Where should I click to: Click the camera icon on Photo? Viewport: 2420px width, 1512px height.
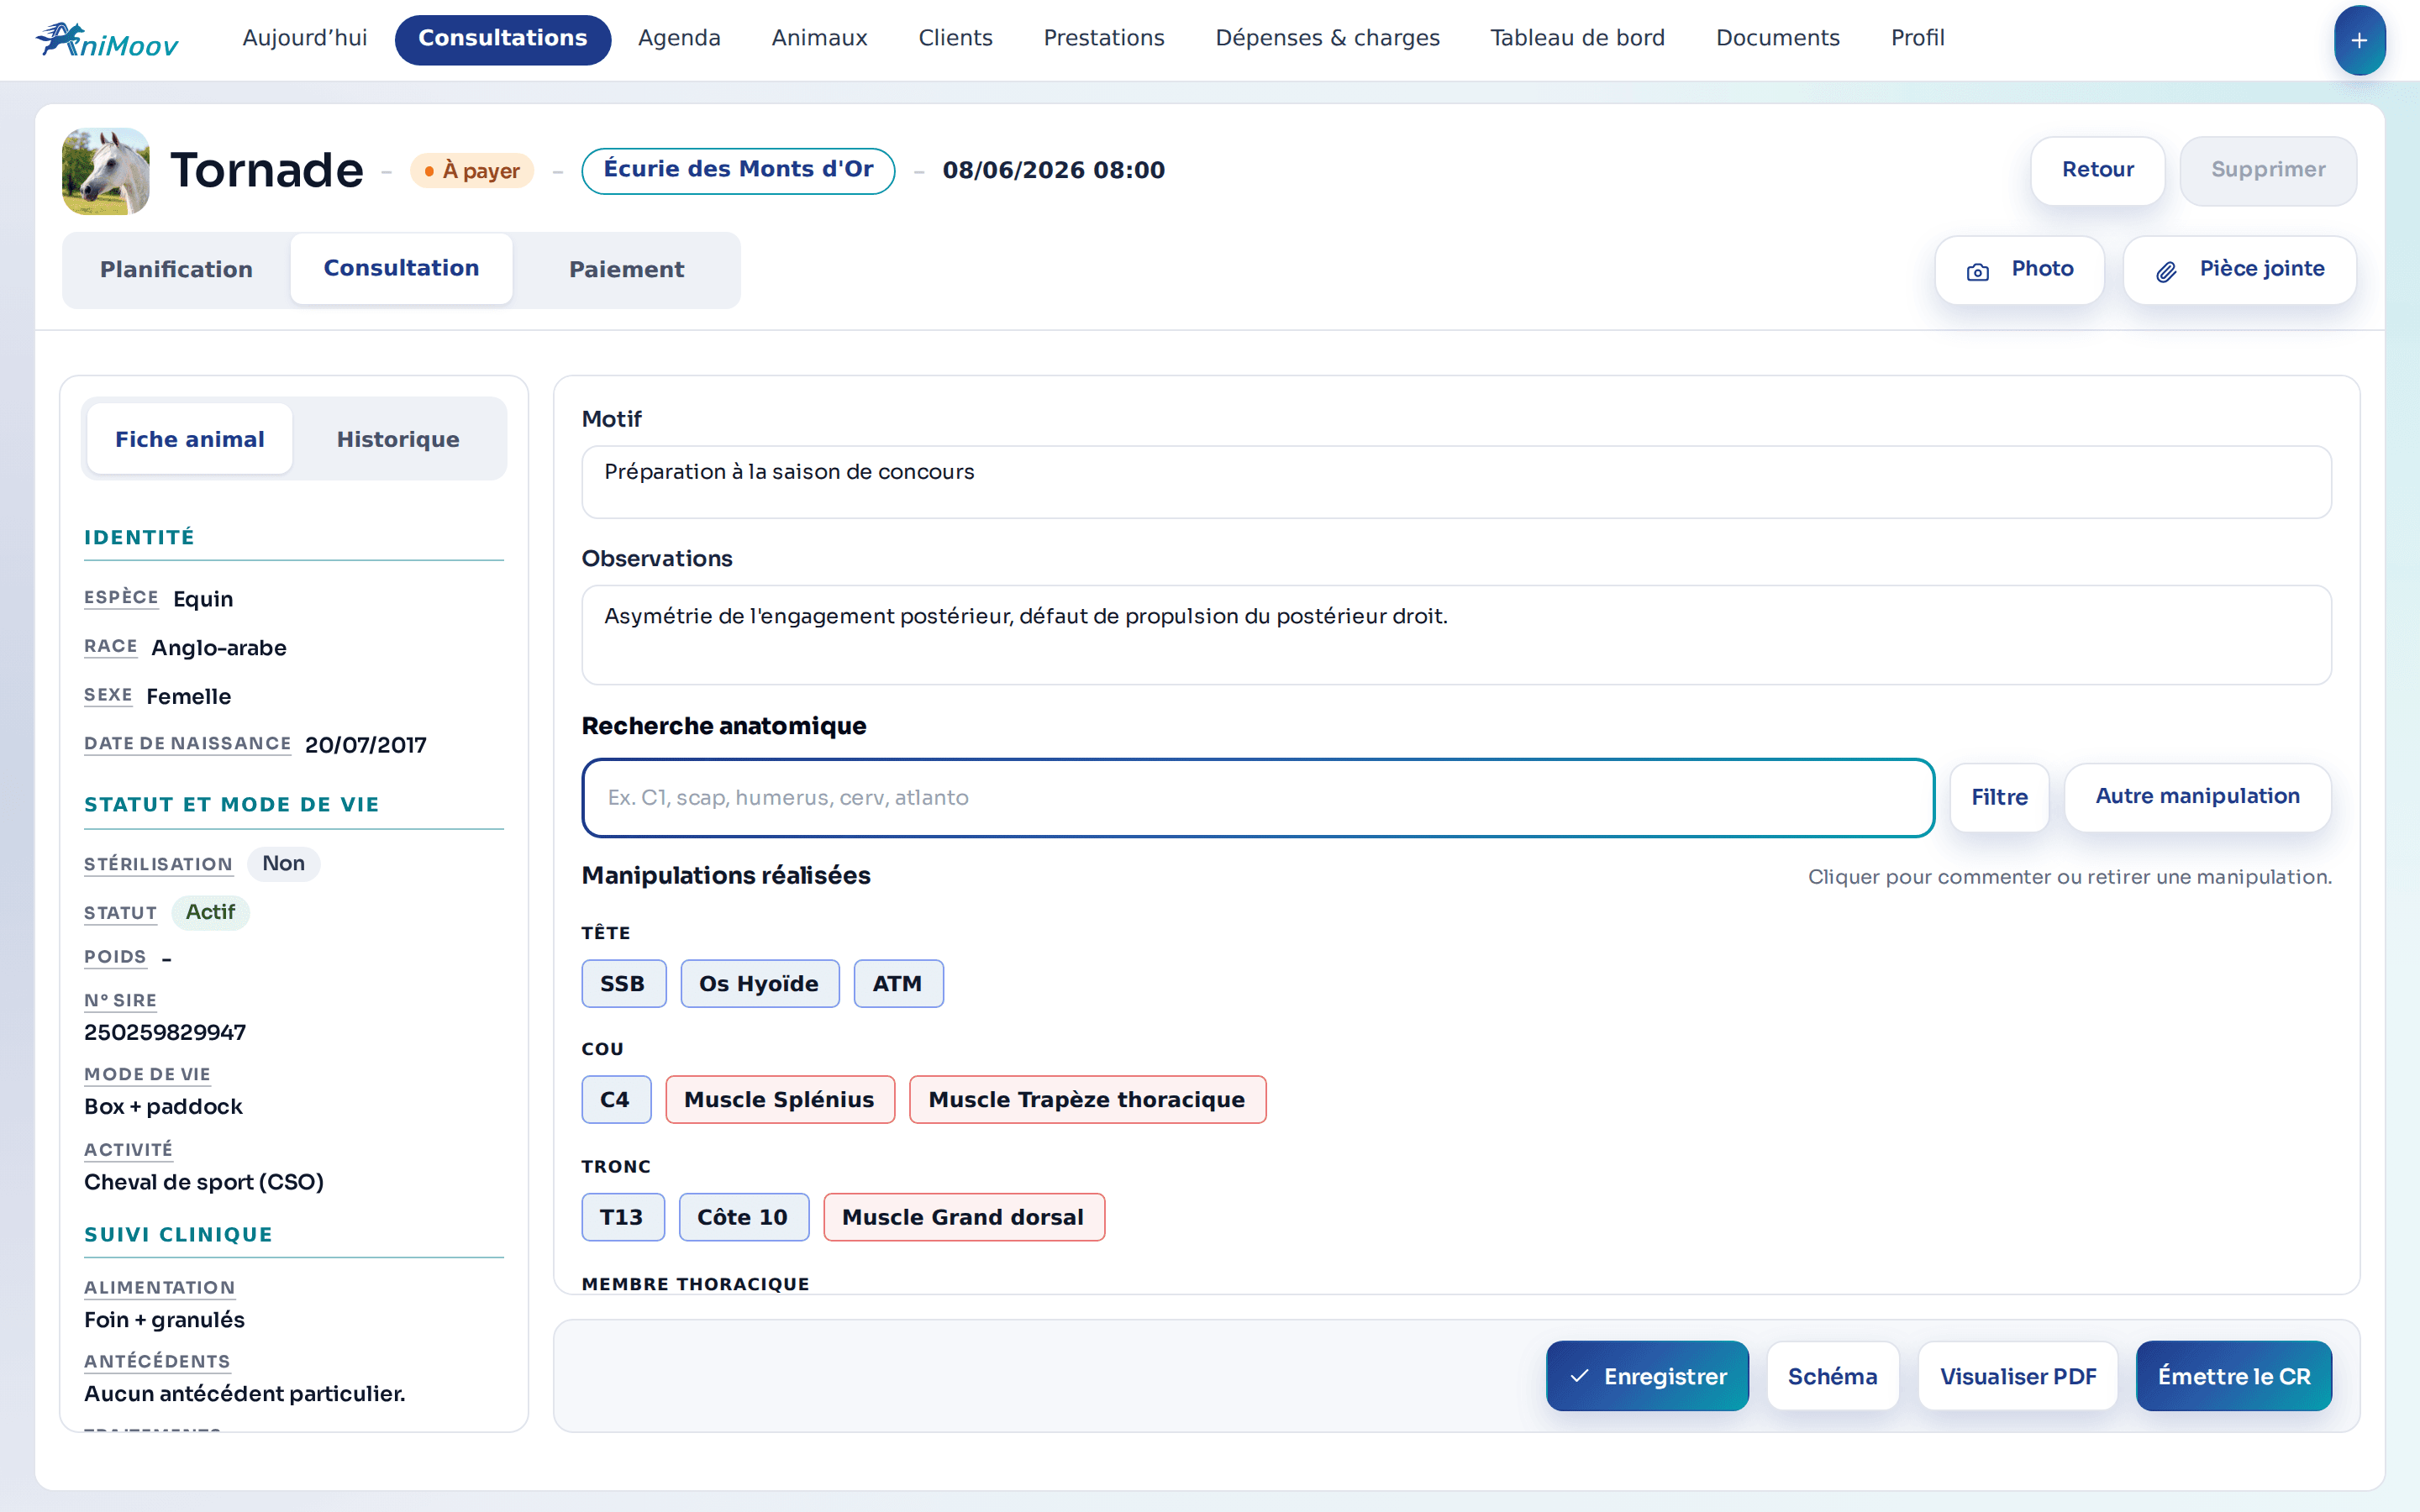tap(1977, 271)
